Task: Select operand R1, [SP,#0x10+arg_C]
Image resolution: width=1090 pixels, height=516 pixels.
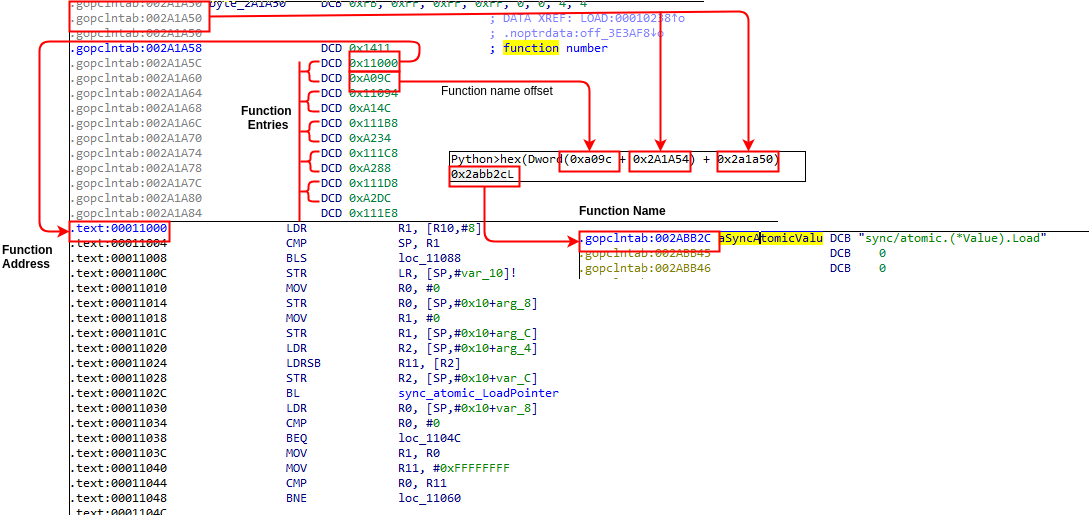Action: 468,333
